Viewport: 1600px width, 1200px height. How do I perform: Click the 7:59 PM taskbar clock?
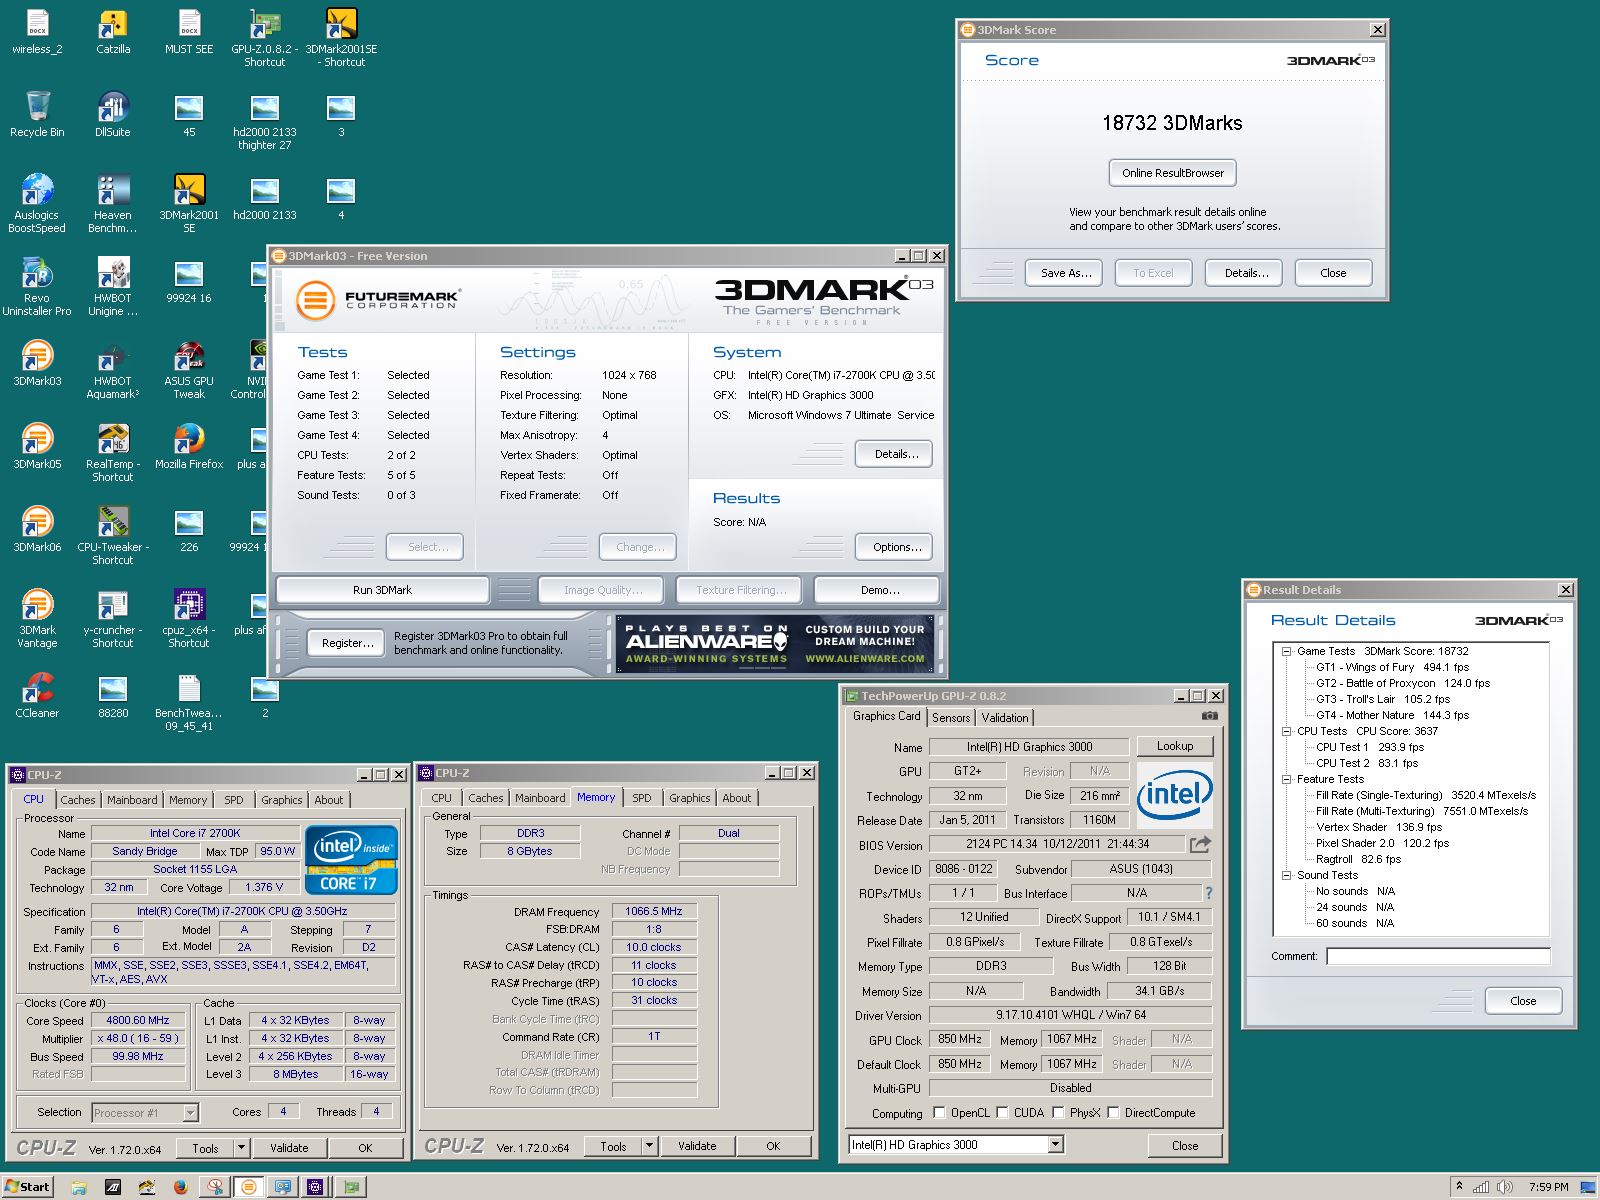click(x=1548, y=1187)
